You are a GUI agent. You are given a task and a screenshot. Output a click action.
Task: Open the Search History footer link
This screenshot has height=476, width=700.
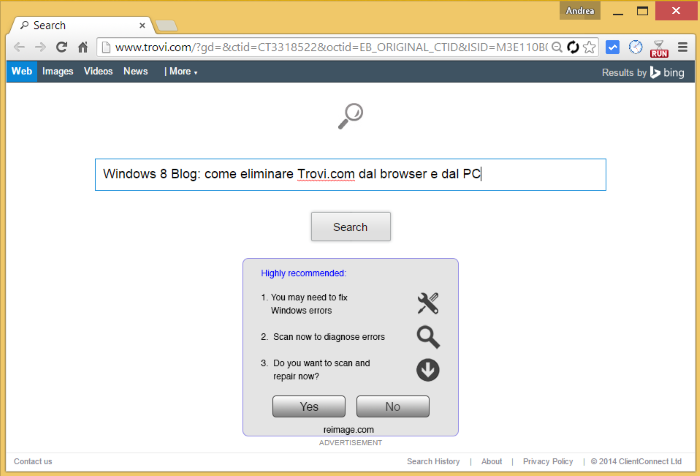click(433, 461)
